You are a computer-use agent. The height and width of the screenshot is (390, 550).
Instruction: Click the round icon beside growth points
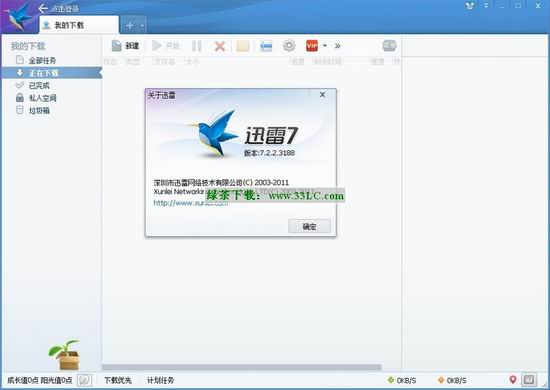(84, 380)
